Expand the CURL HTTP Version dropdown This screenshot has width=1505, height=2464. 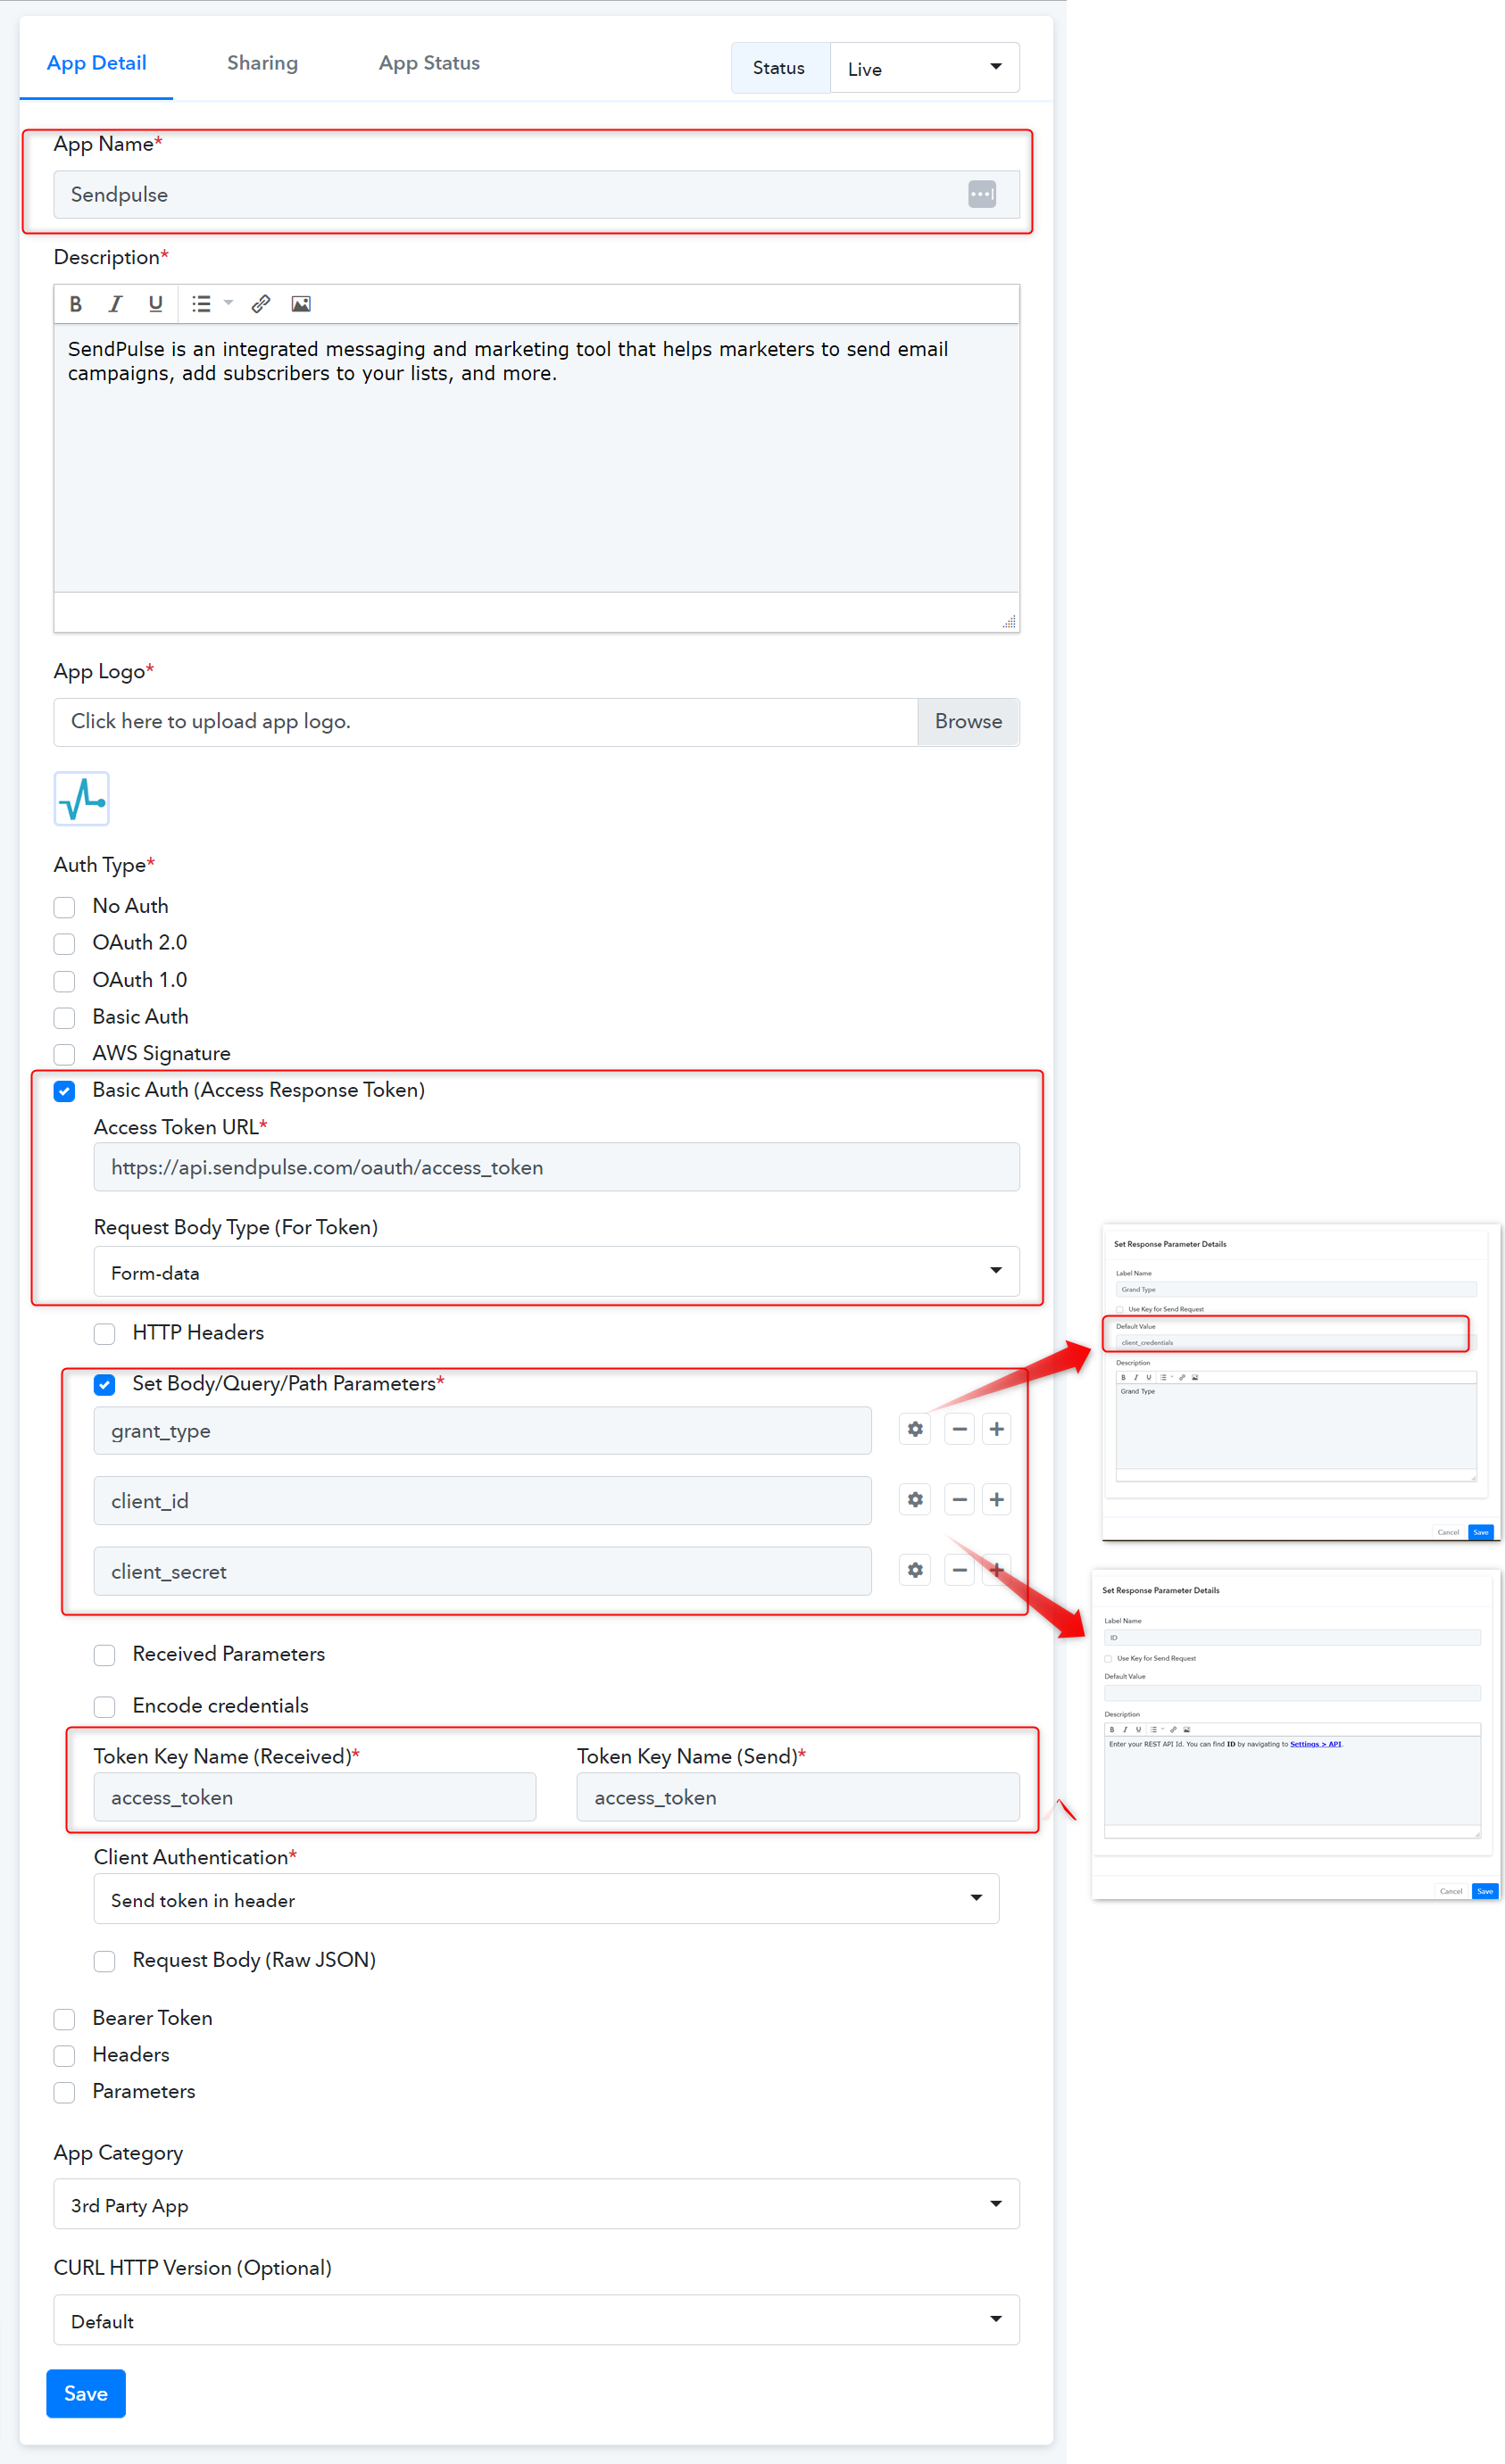point(537,2320)
